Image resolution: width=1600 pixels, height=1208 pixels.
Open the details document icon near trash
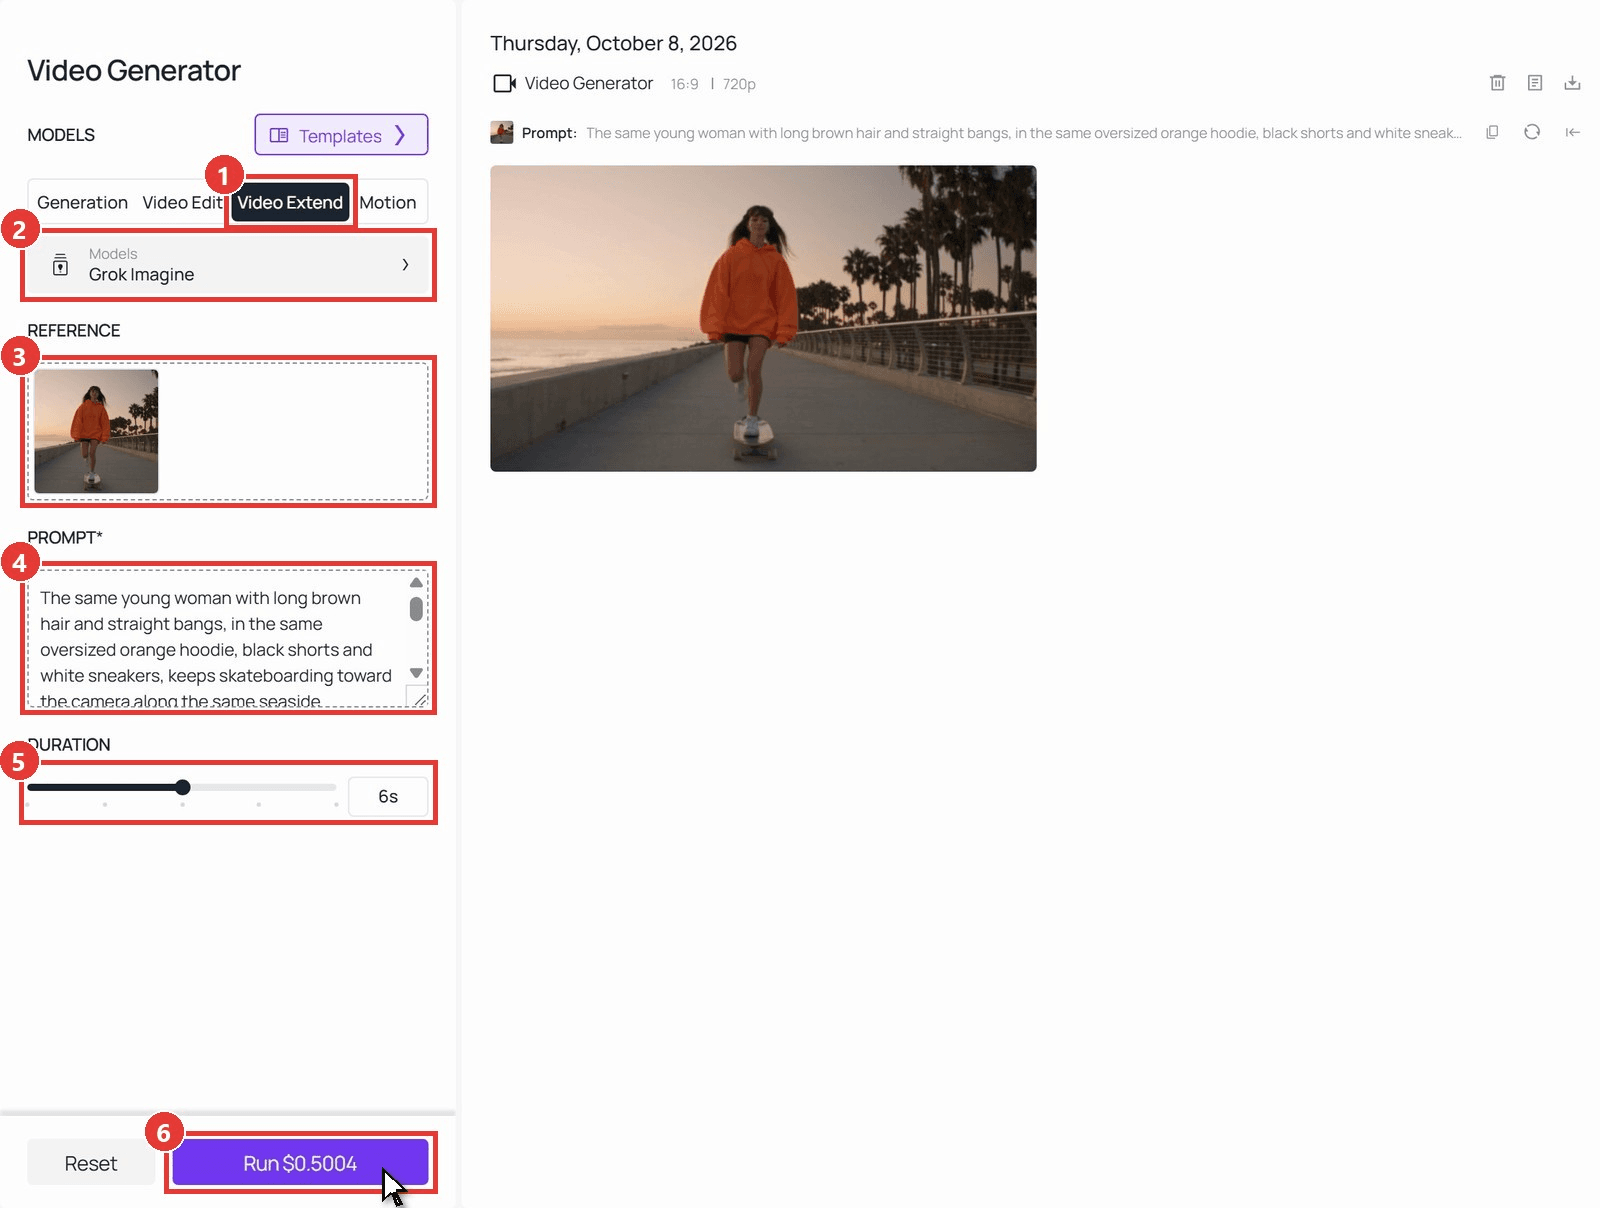(x=1535, y=83)
